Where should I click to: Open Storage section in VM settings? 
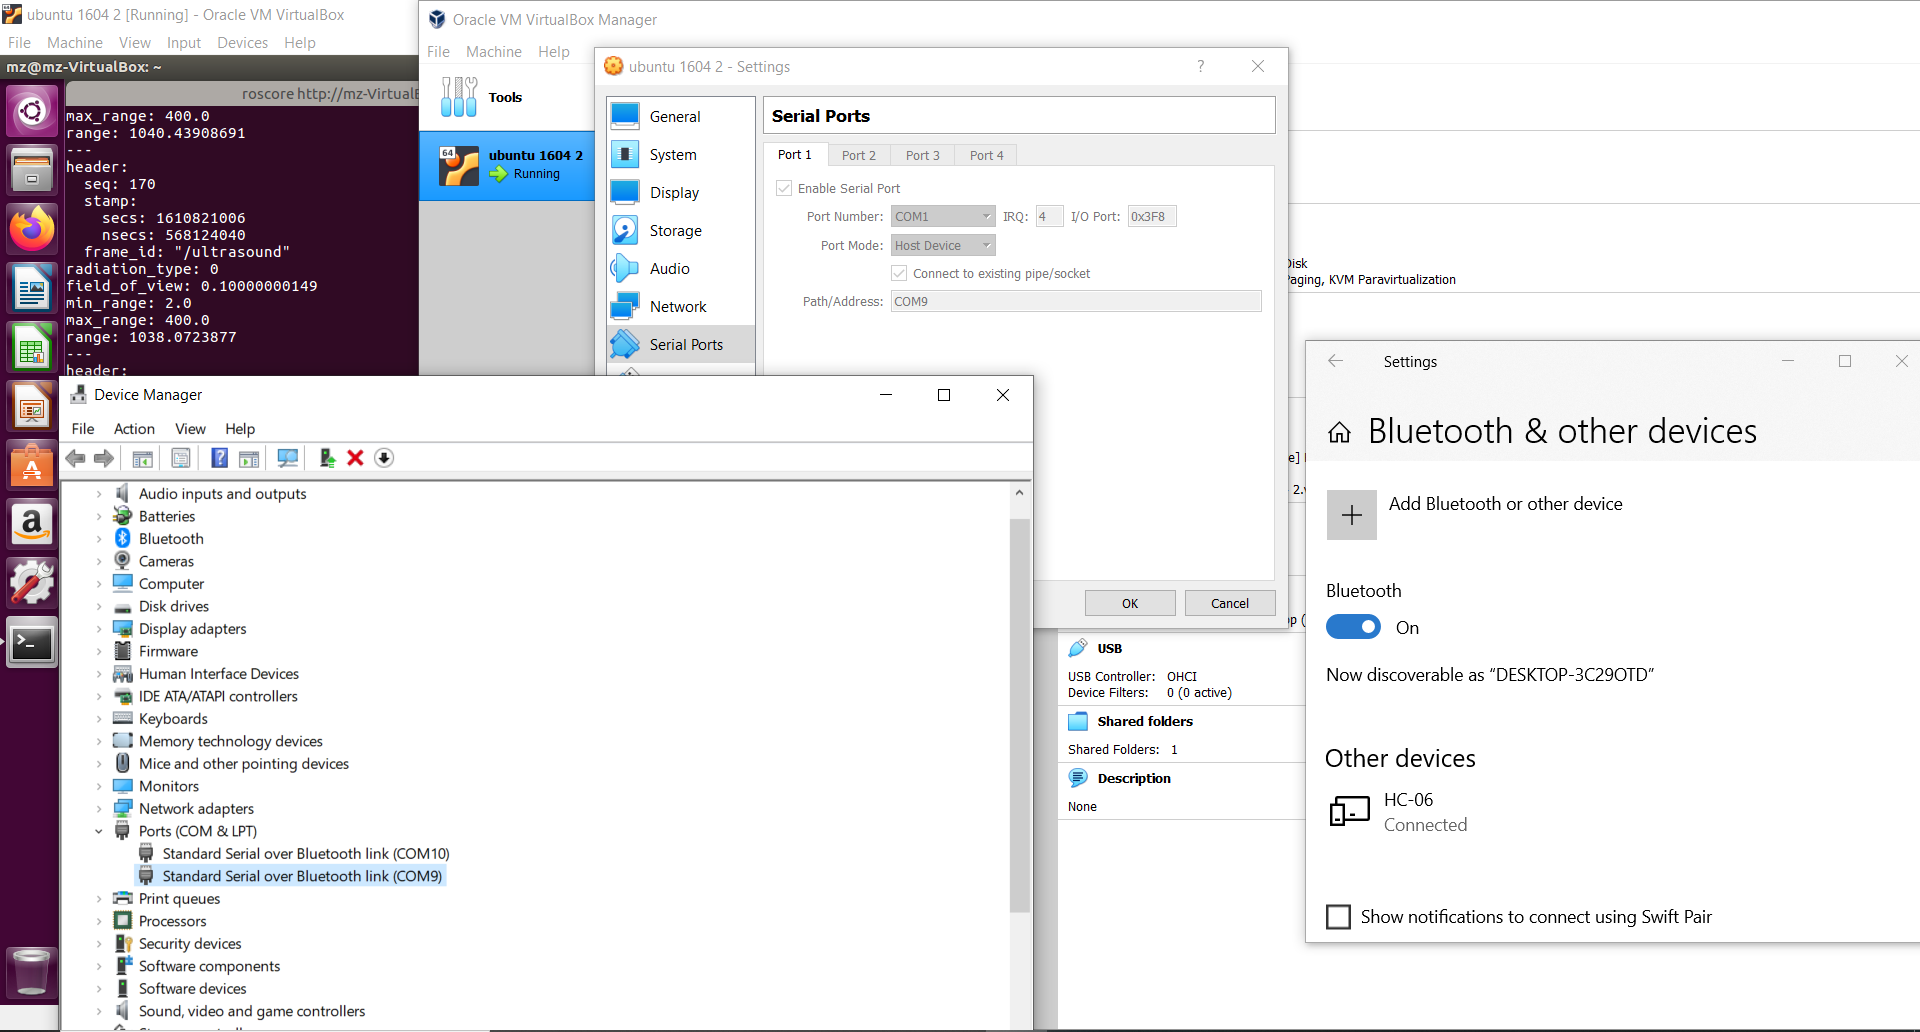point(680,231)
